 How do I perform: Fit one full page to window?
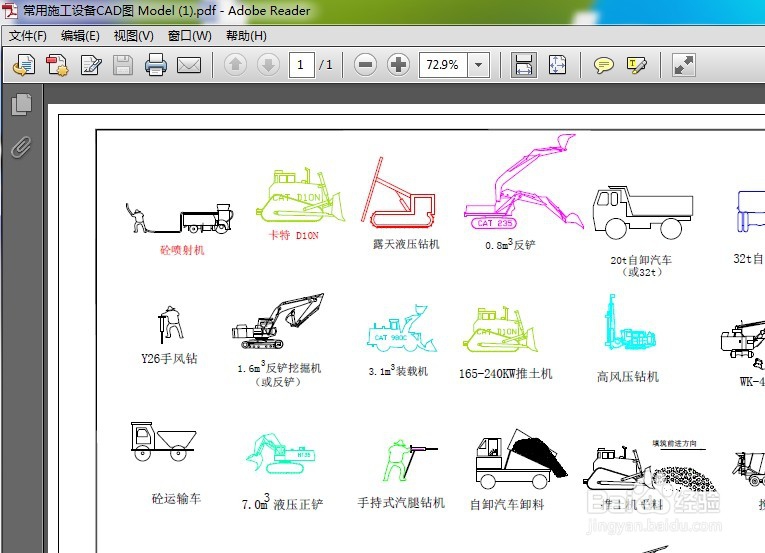(x=557, y=65)
